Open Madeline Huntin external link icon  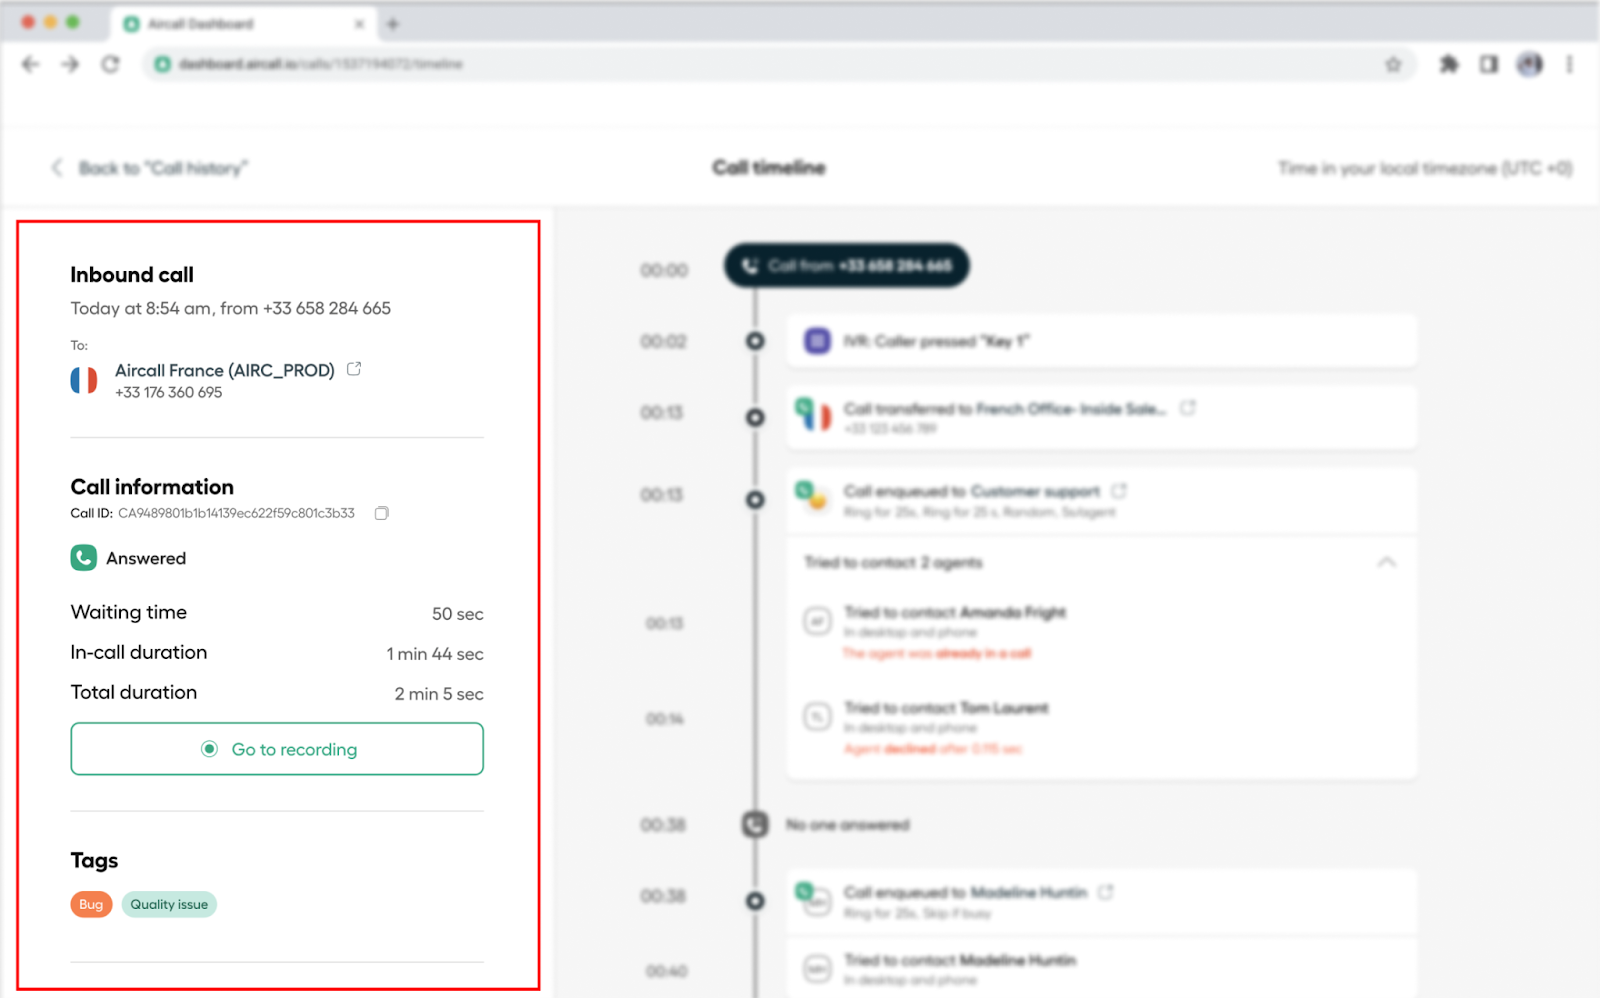(x=1105, y=892)
